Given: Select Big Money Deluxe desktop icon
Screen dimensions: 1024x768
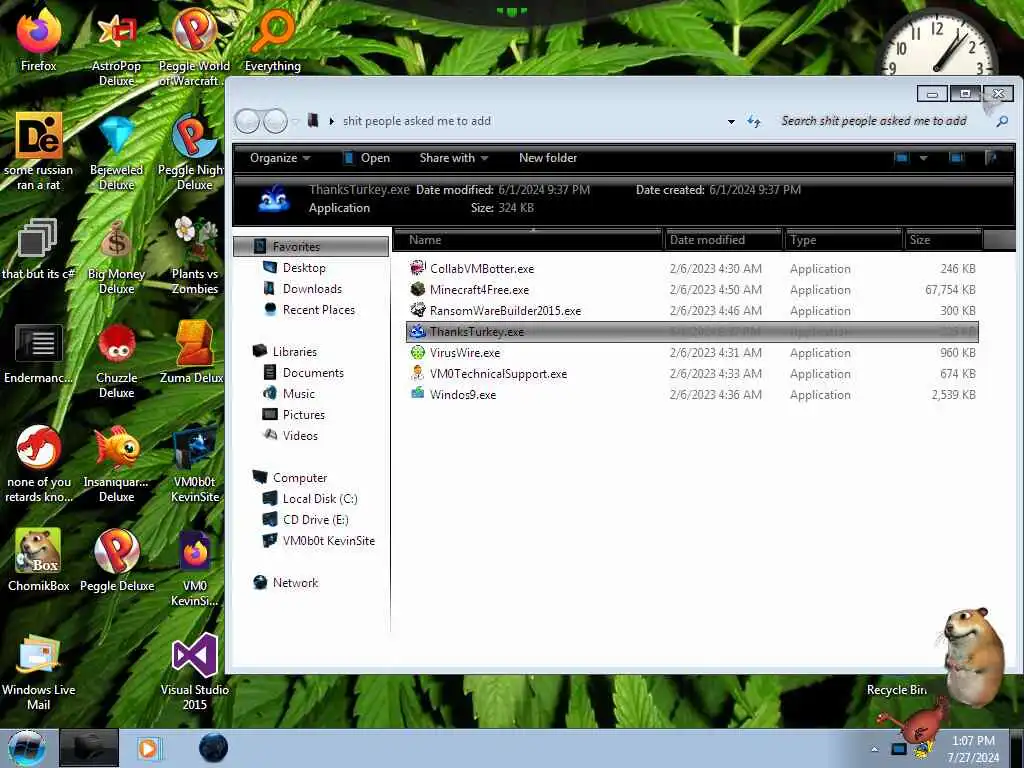Looking at the screenshot, I should 116,256.
